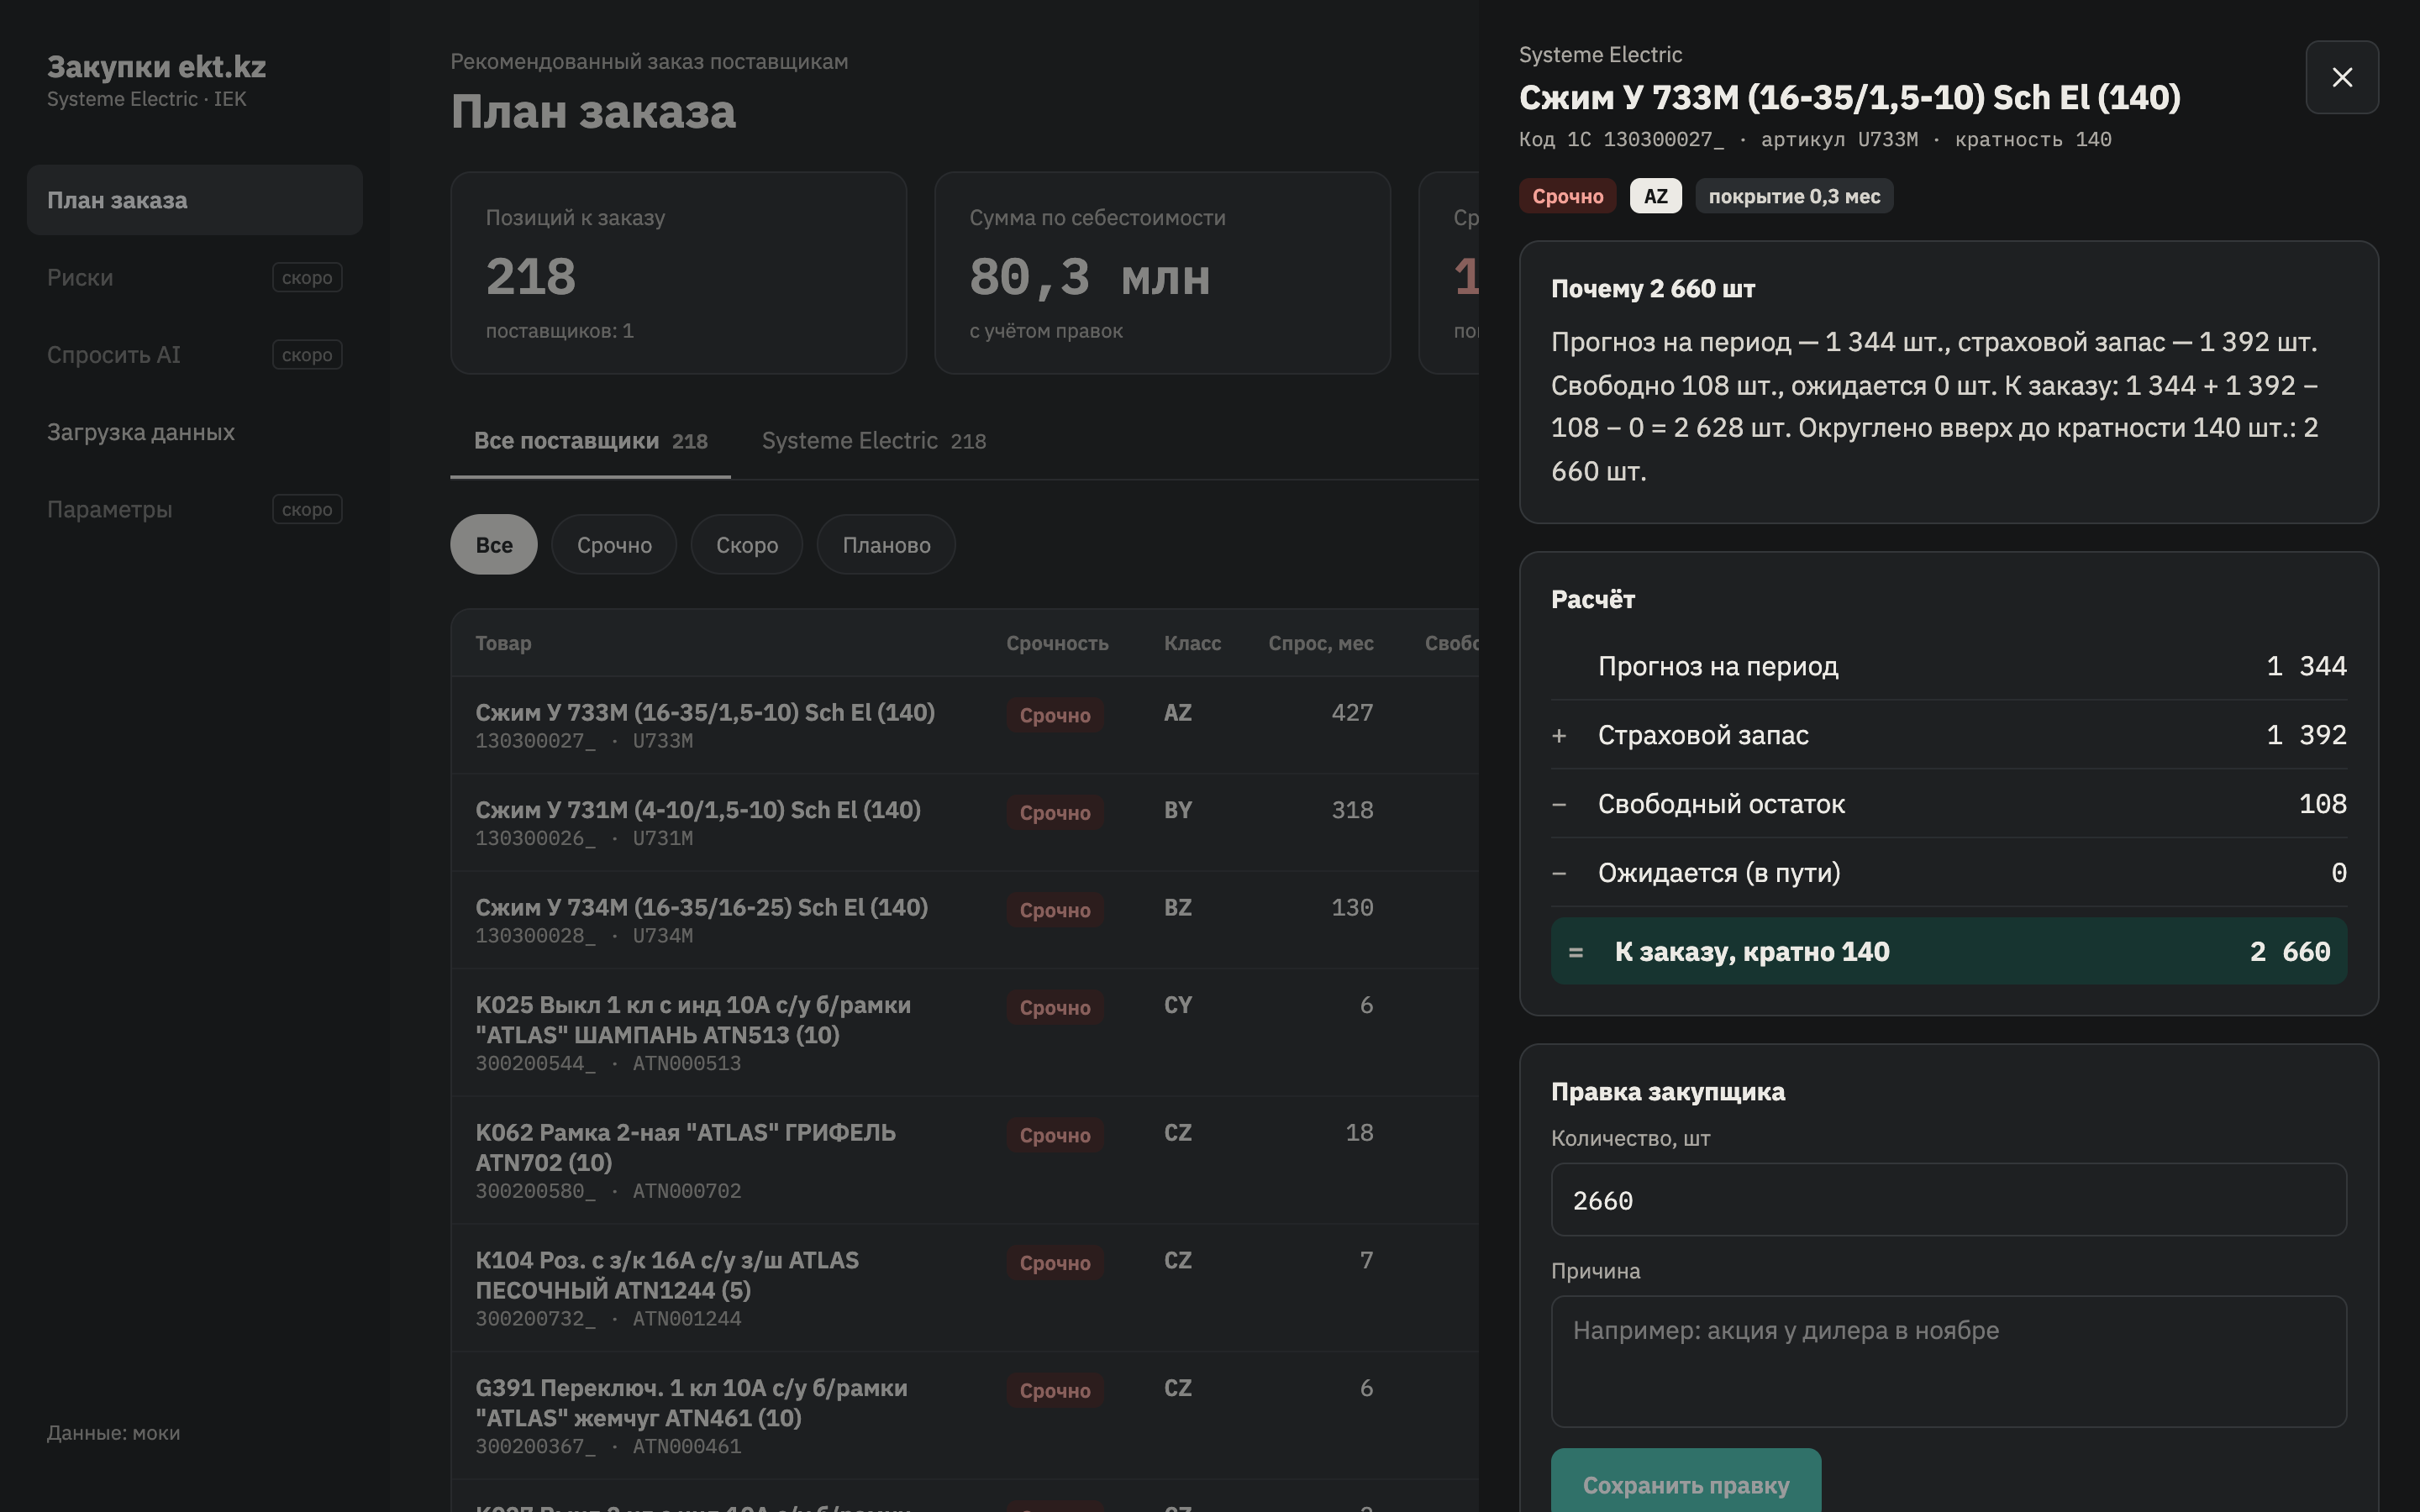Viewport: 2420px width, 1512px height.
Task: Click the Почему 2 660 шт heading
Action: [1652, 289]
